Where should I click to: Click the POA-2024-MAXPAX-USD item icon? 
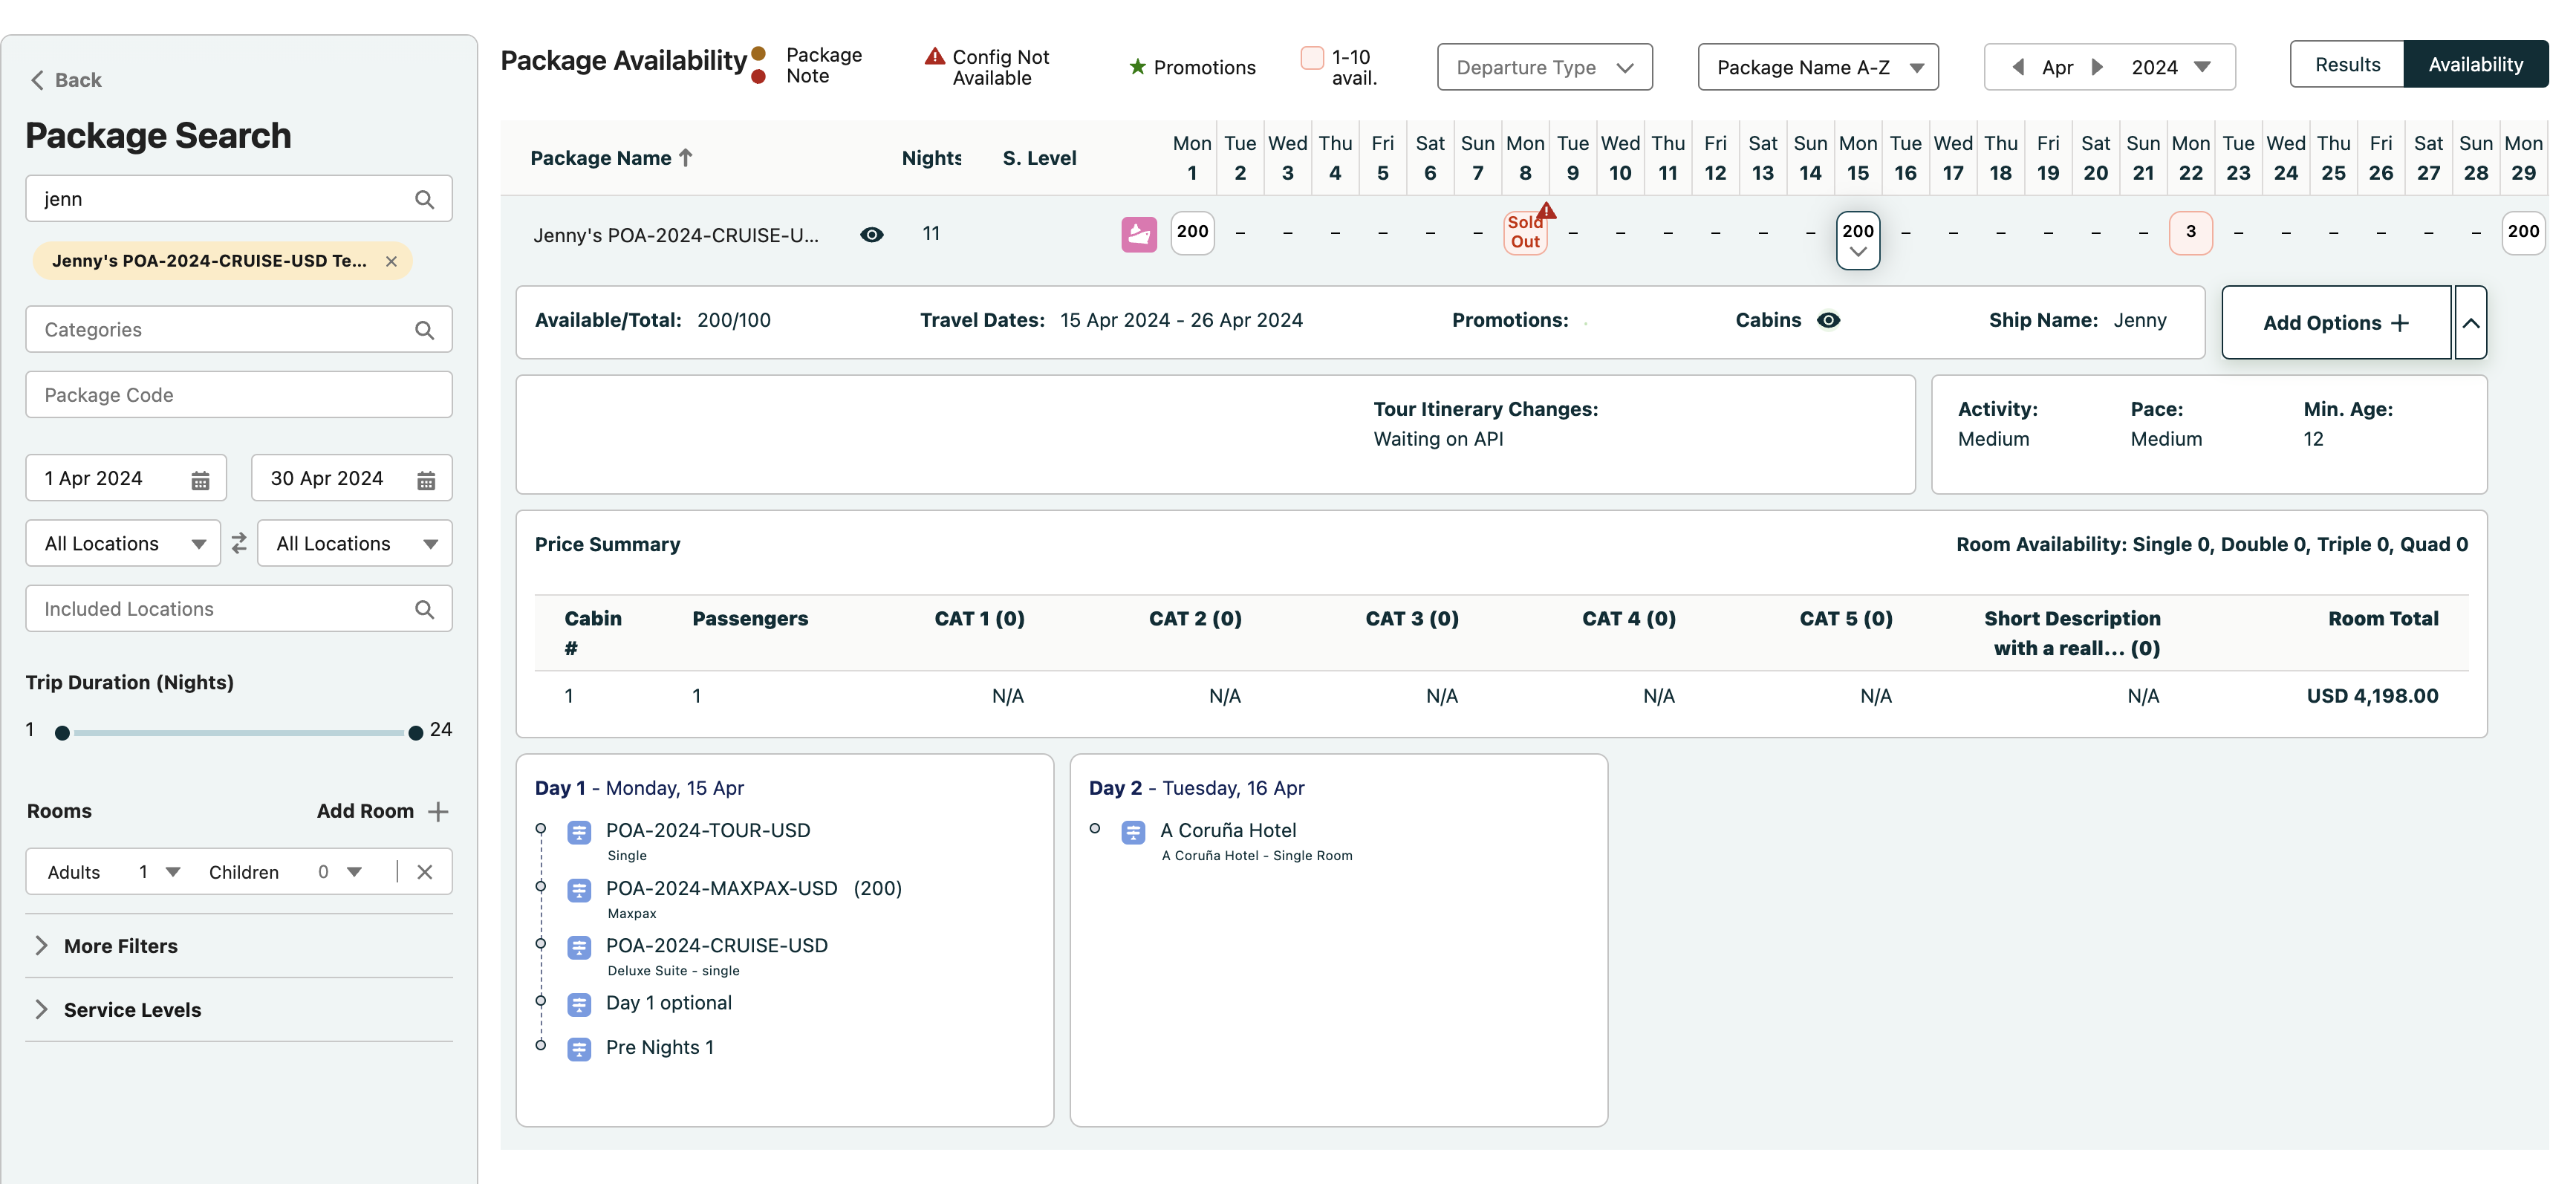579,890
